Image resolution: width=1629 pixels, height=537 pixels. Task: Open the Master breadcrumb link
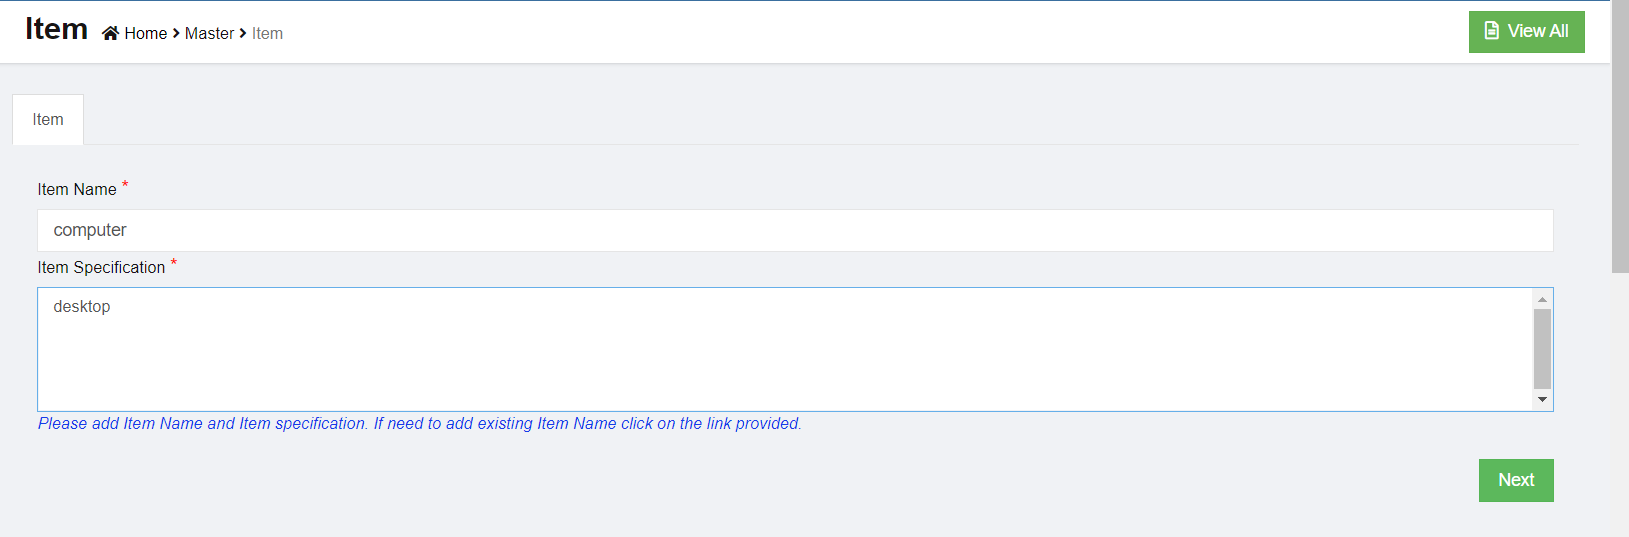click(x=209, y=33)
